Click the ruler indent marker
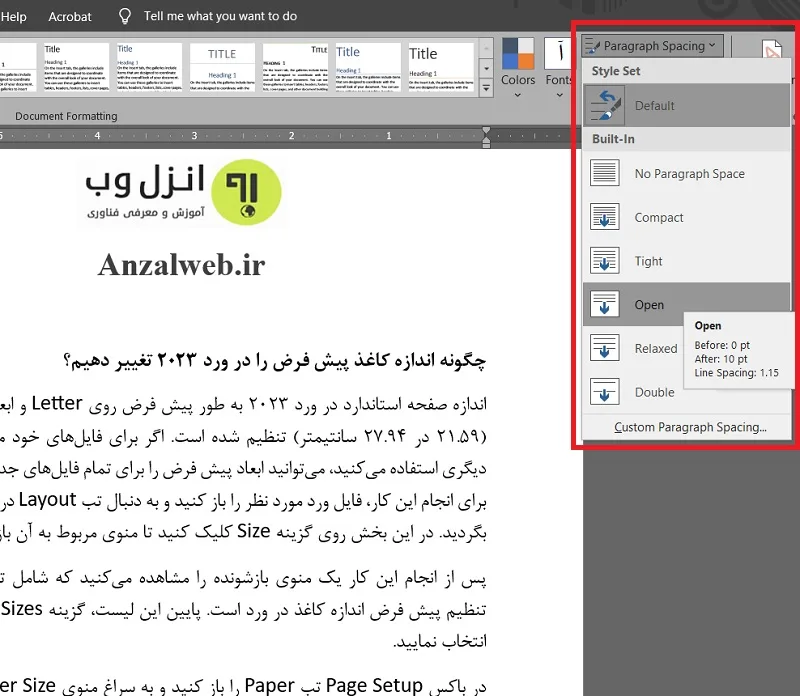The height and width of the screenshot is (696, 800). tap(486, 137)
